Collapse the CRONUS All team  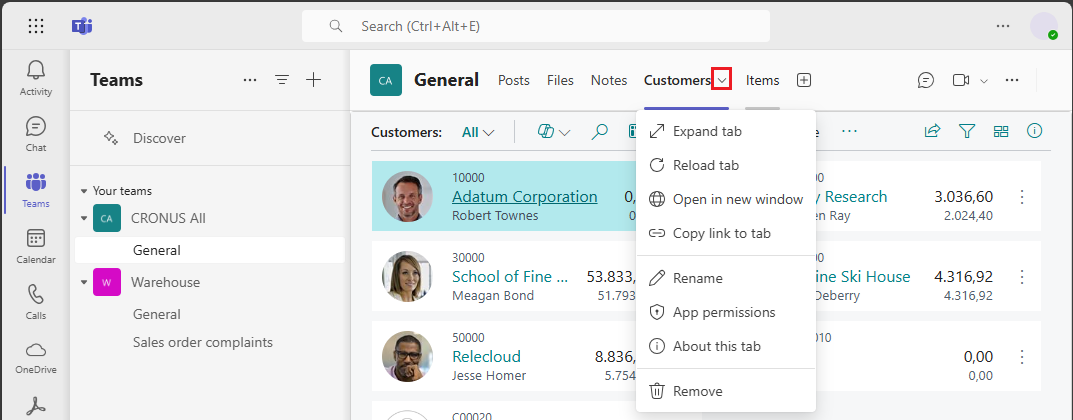pos(84,218)
